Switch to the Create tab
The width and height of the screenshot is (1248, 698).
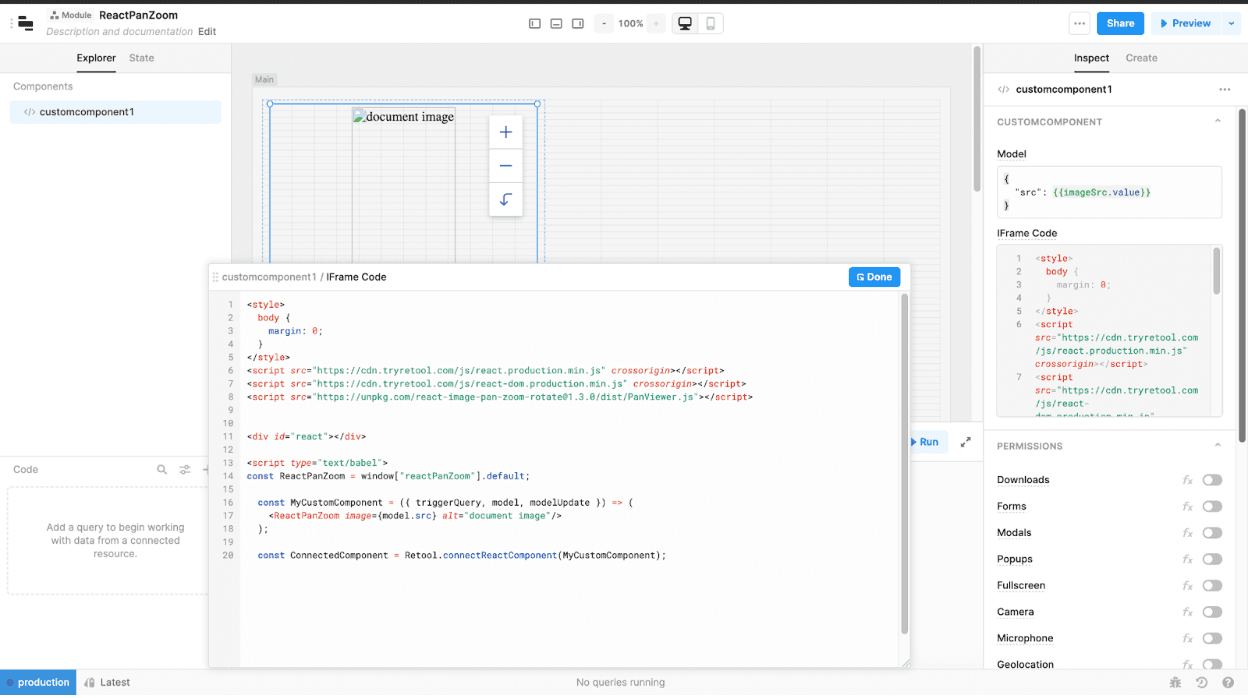(1141, 58)
